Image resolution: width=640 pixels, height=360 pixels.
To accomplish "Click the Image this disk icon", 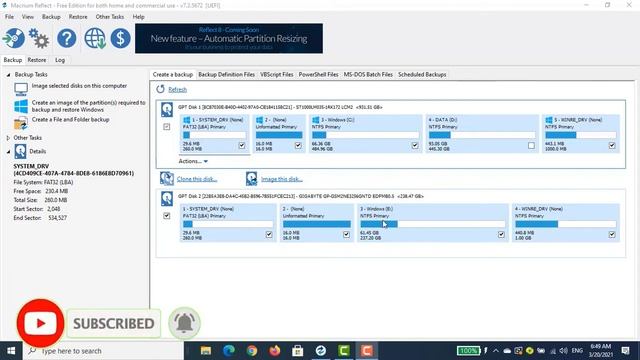I will (x=251, y=179).
